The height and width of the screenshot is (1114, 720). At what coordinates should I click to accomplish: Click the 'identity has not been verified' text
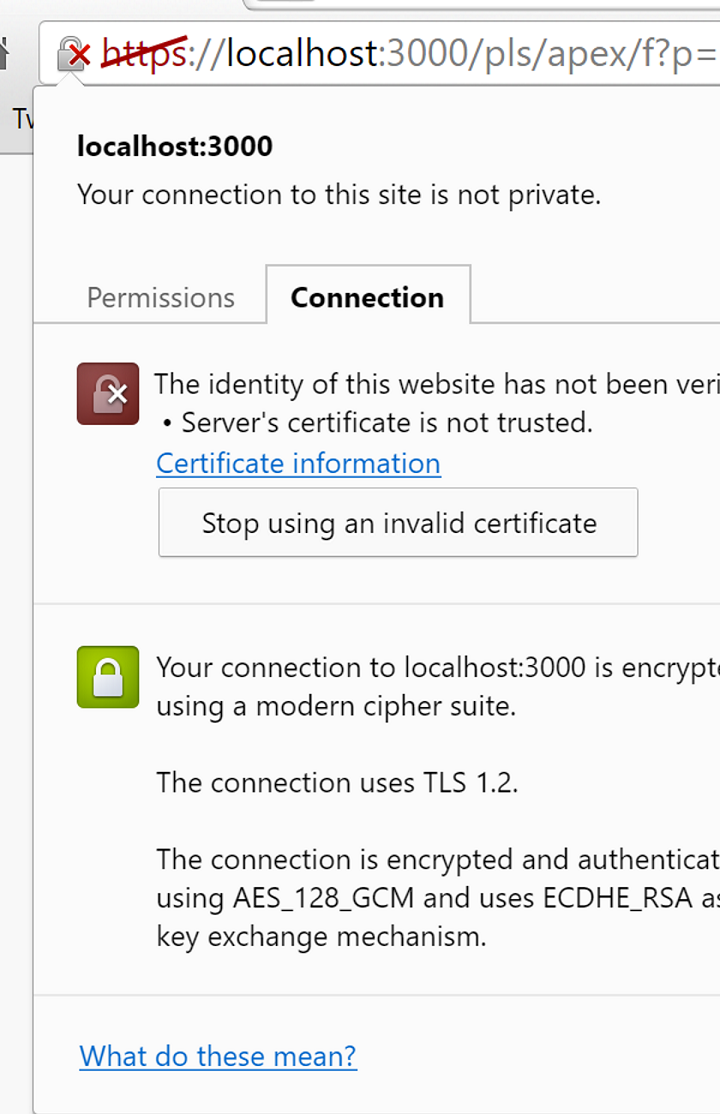[437, 384]
